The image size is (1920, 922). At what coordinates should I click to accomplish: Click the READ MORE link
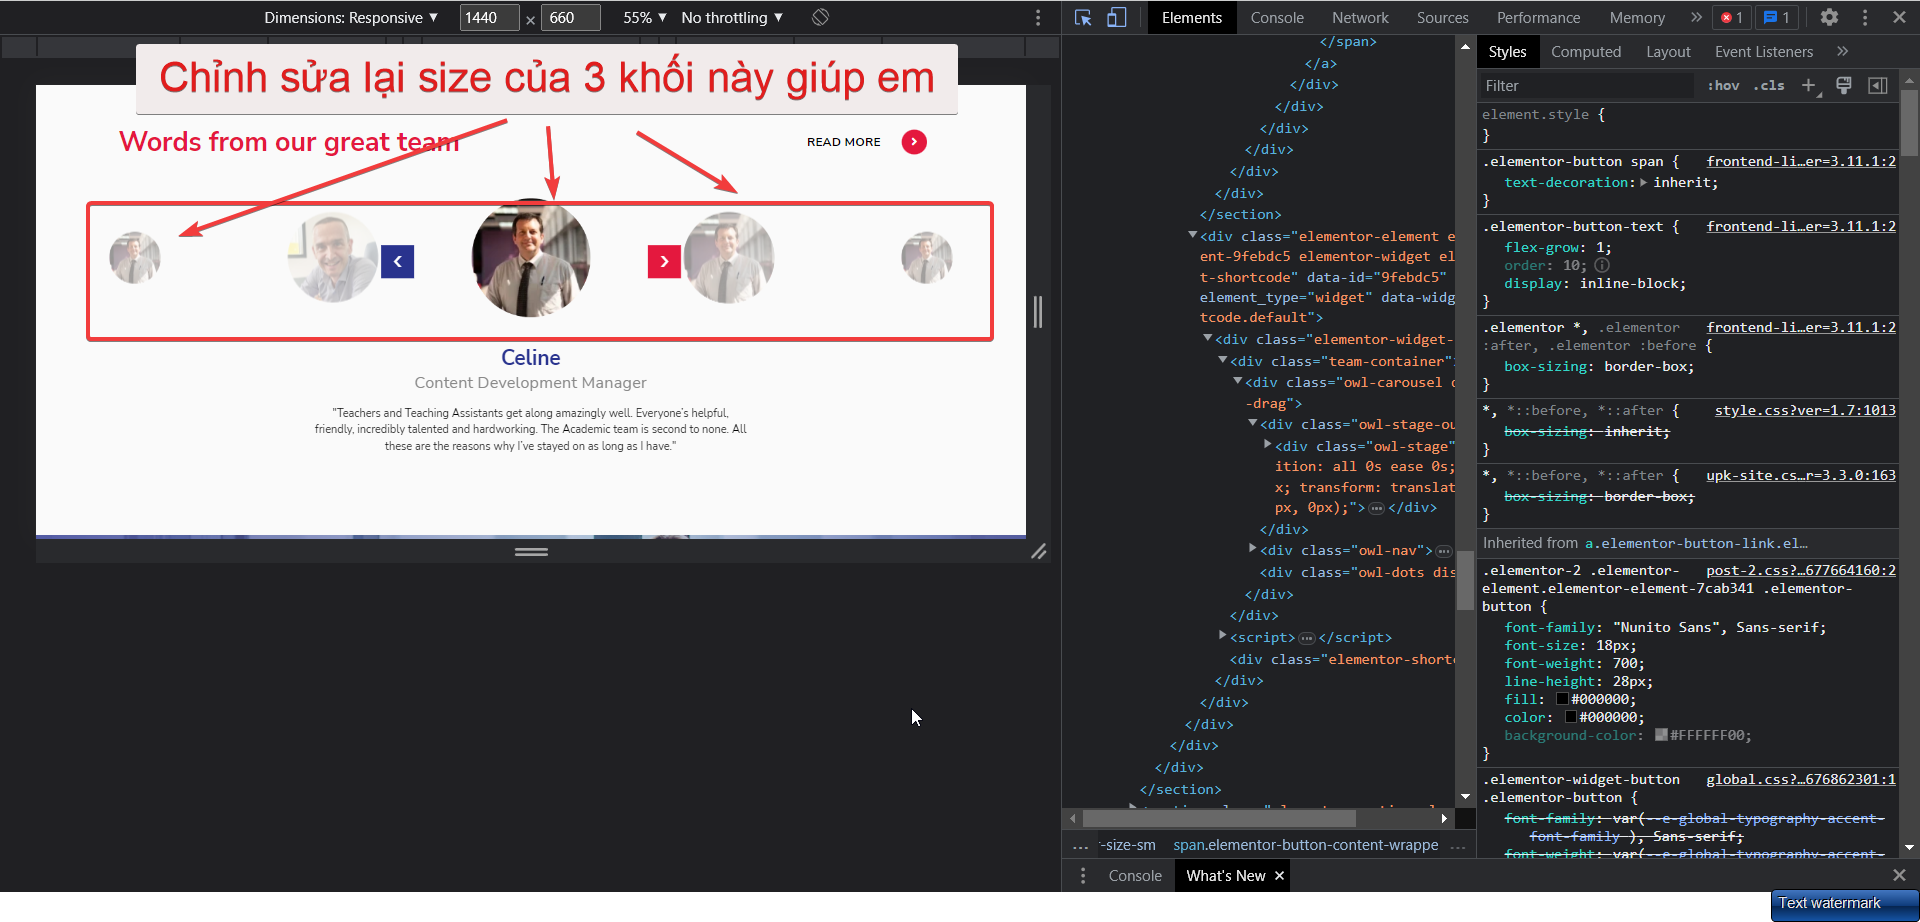coord(844,142)
